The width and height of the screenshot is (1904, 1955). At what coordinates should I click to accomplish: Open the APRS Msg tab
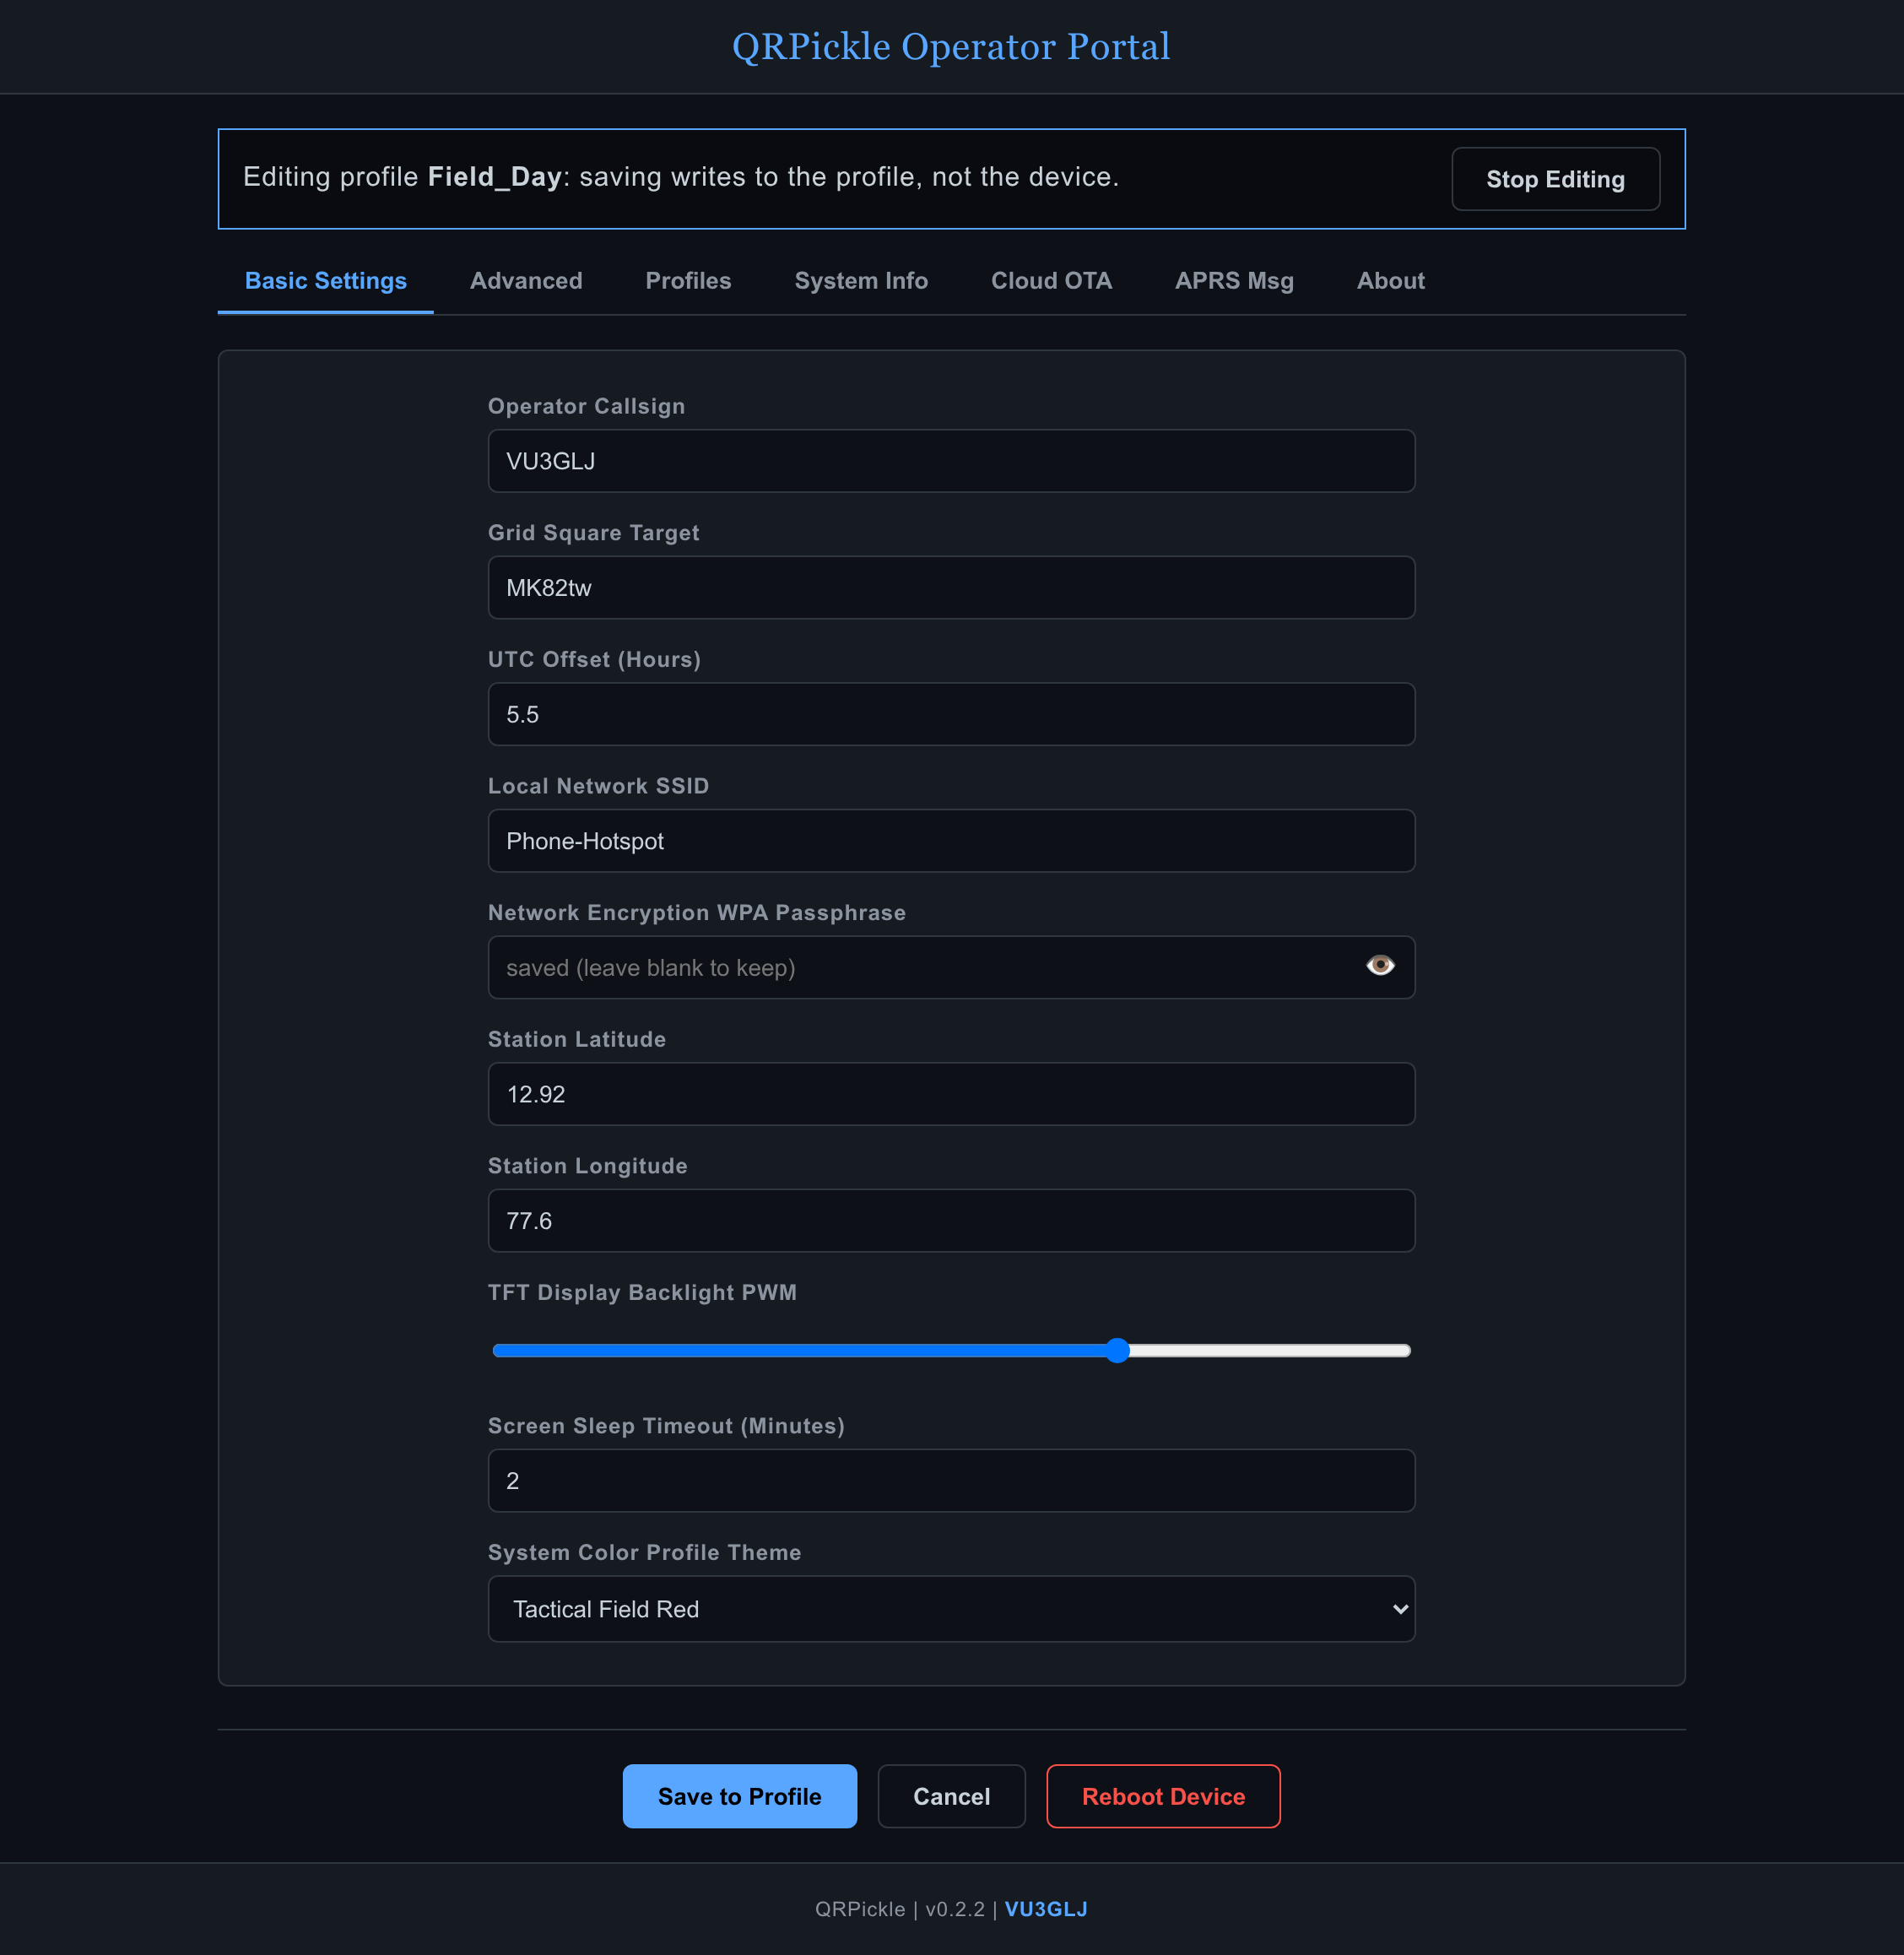click(1234, 281)
